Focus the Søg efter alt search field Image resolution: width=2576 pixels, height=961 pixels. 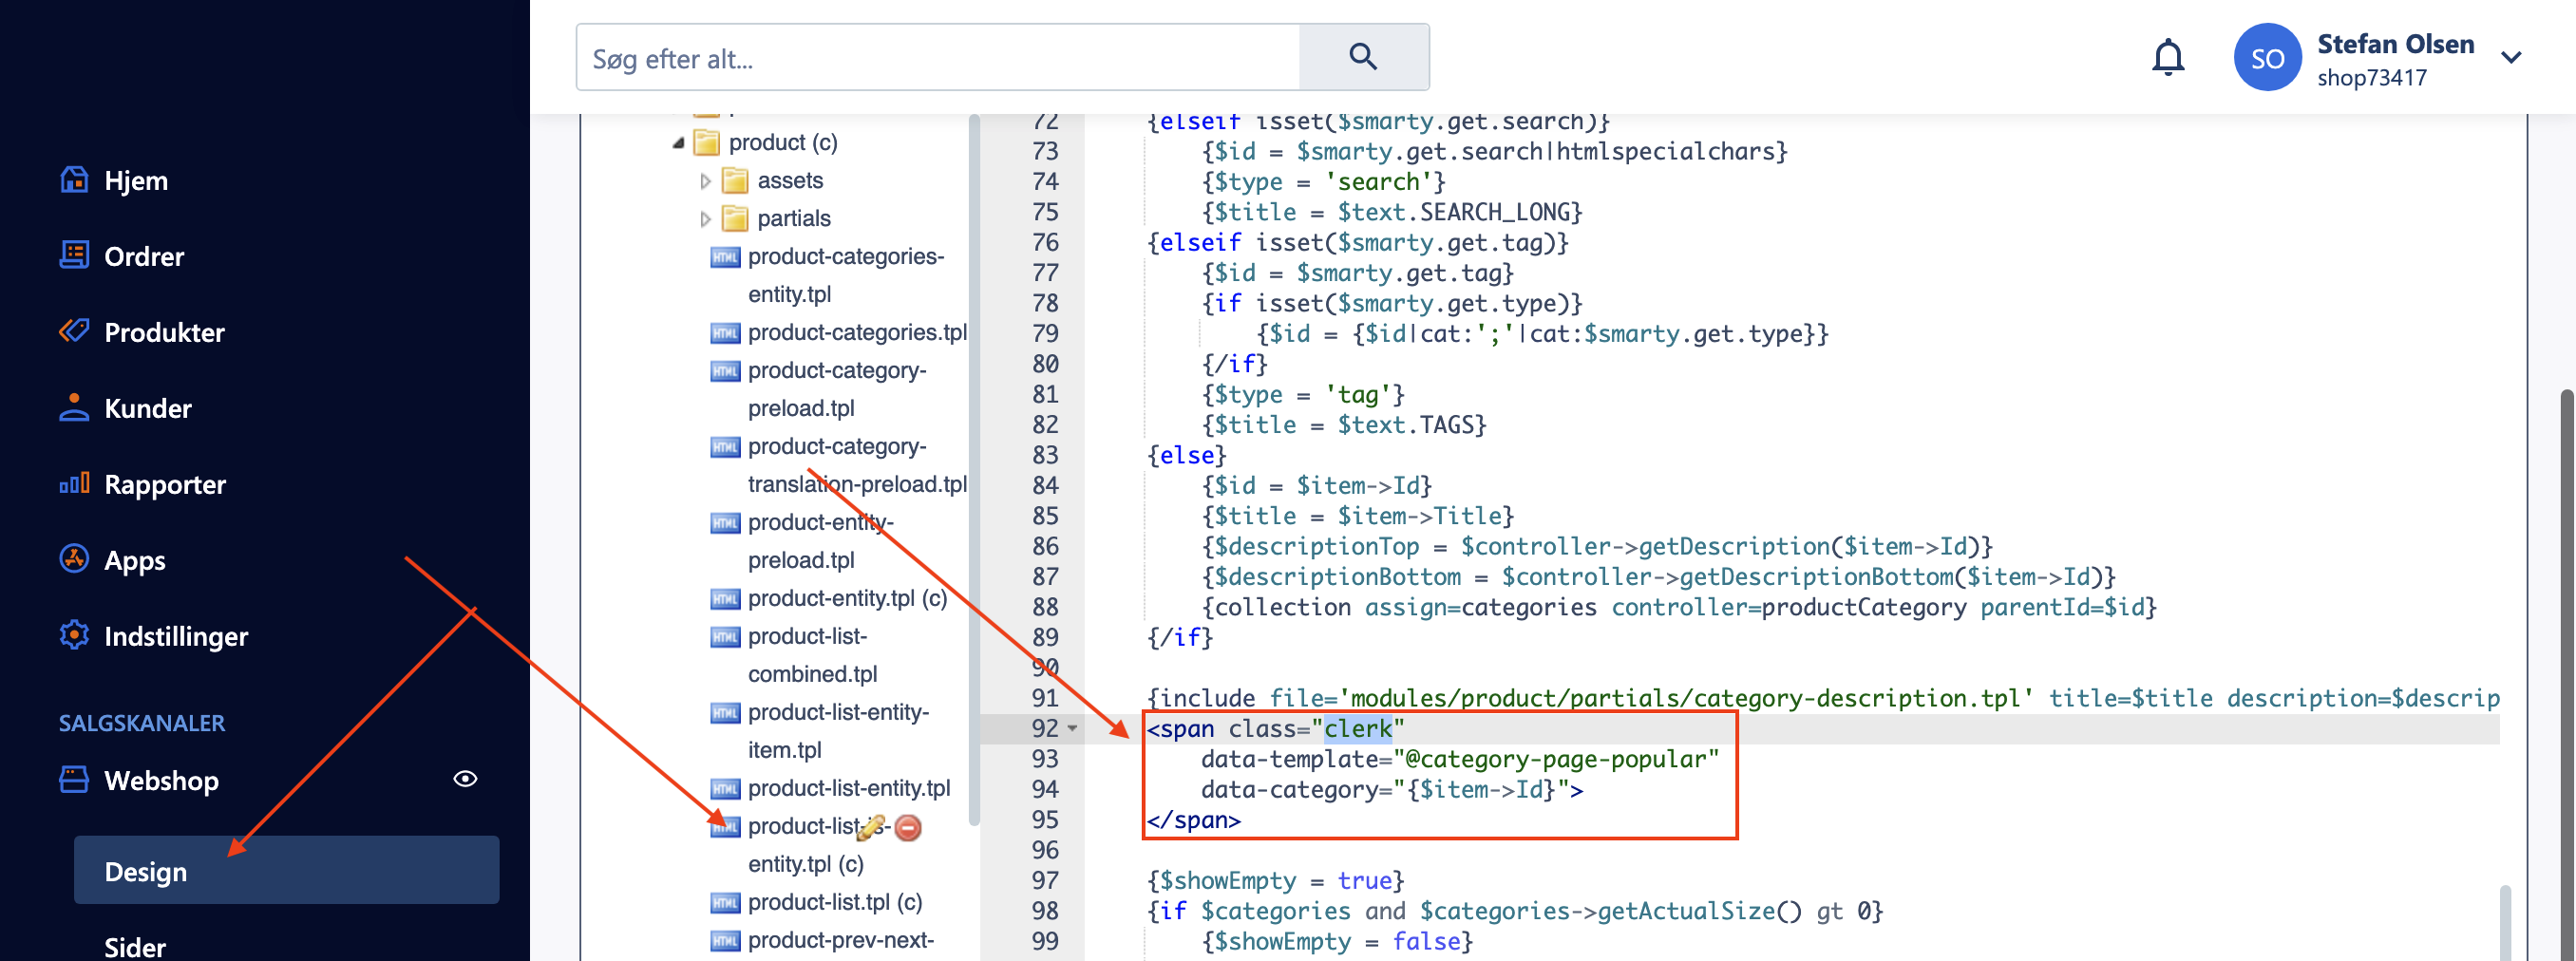click(938, 58)
